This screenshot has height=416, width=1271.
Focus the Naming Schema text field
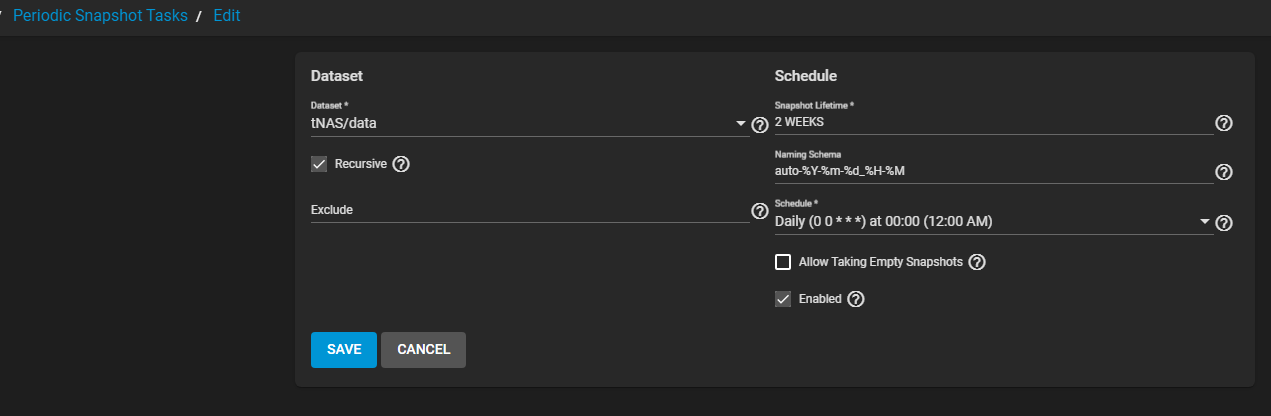(990, 171)
